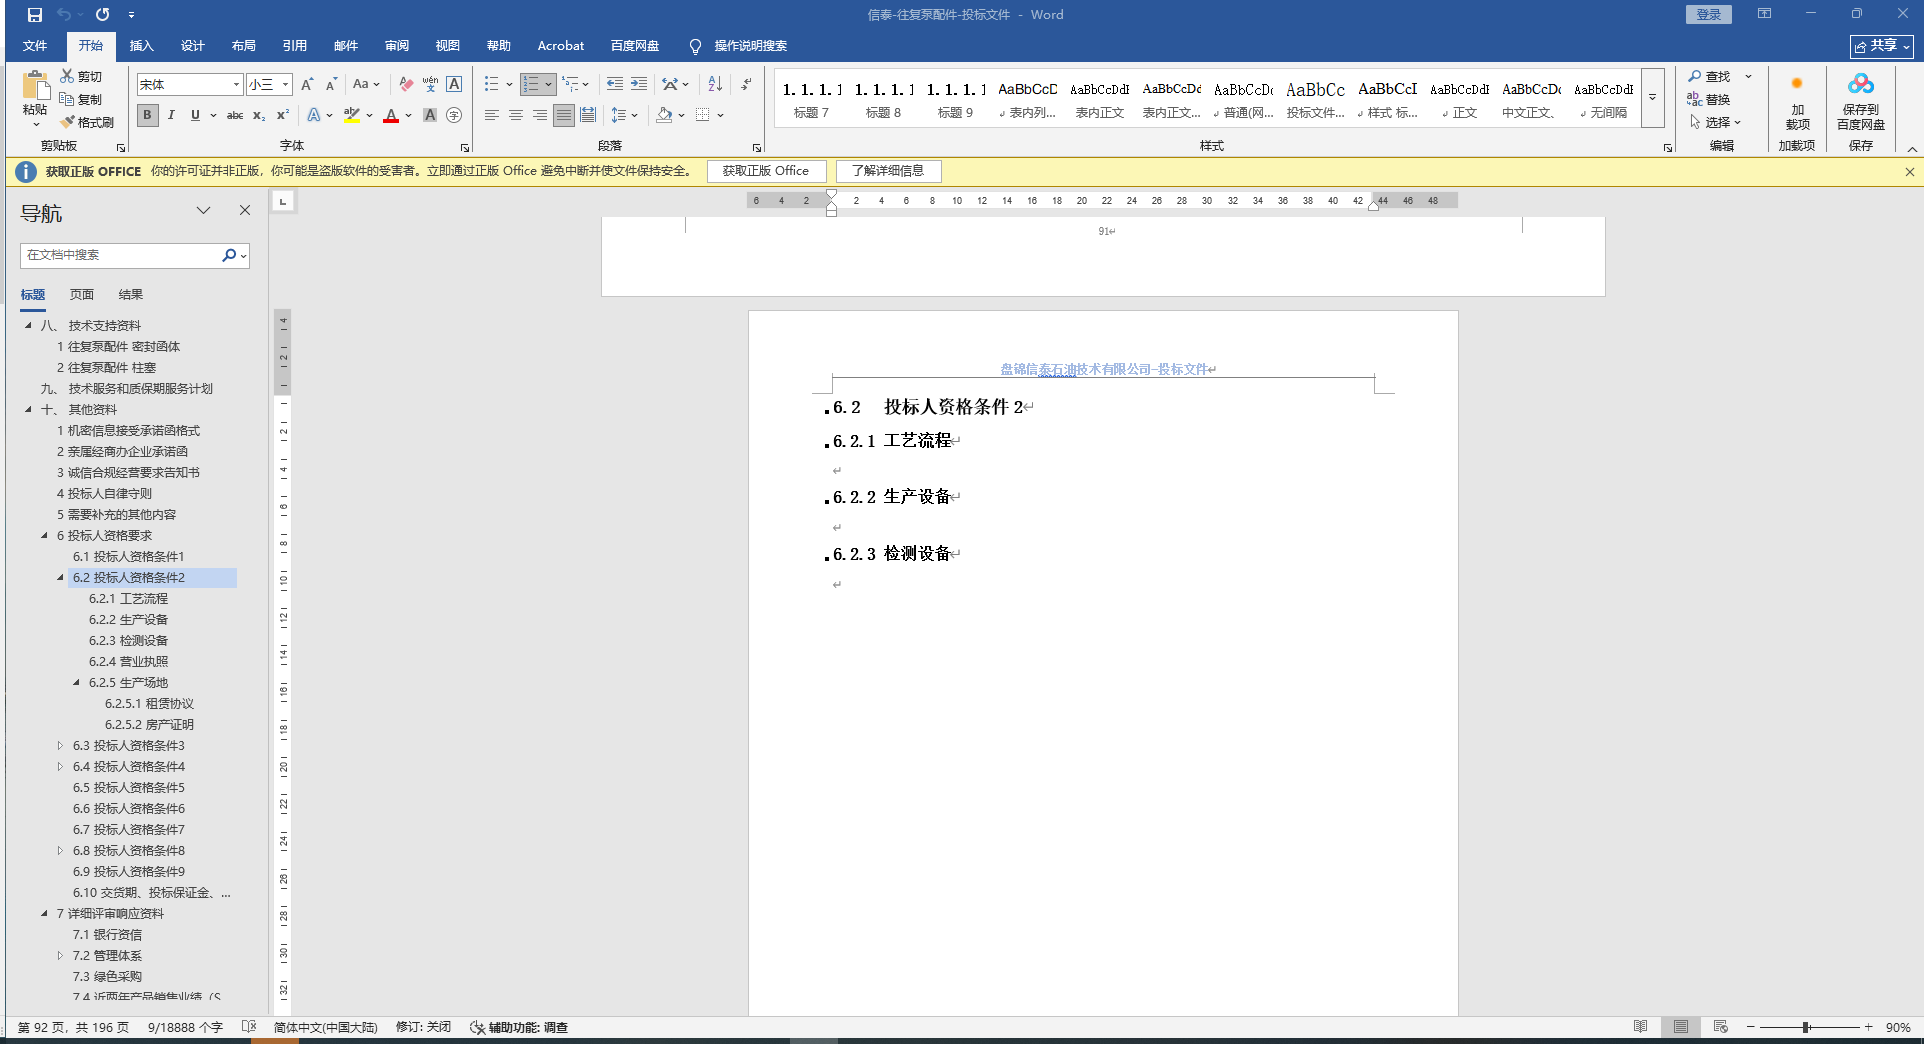This screenshot has height=1044, width=1924.
Task: Align paragraph text to the left
Action: click(492, 116)
